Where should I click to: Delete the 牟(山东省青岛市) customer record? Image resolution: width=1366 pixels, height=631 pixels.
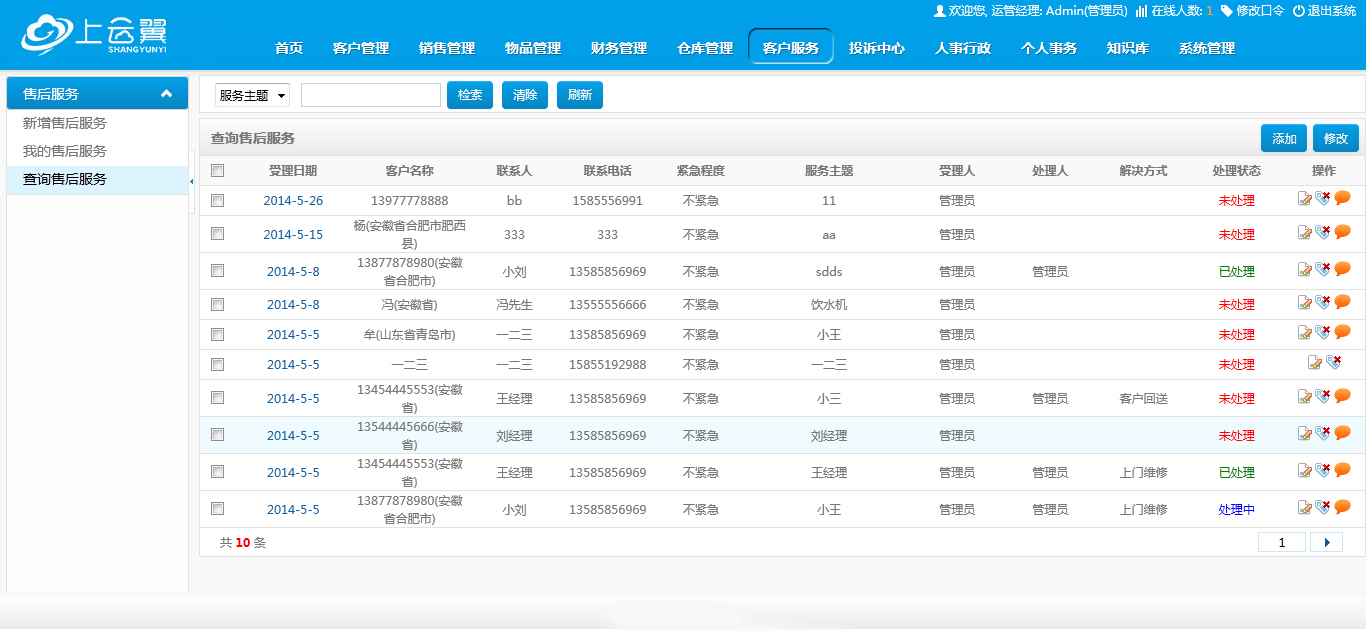[x=1322, y=333]
